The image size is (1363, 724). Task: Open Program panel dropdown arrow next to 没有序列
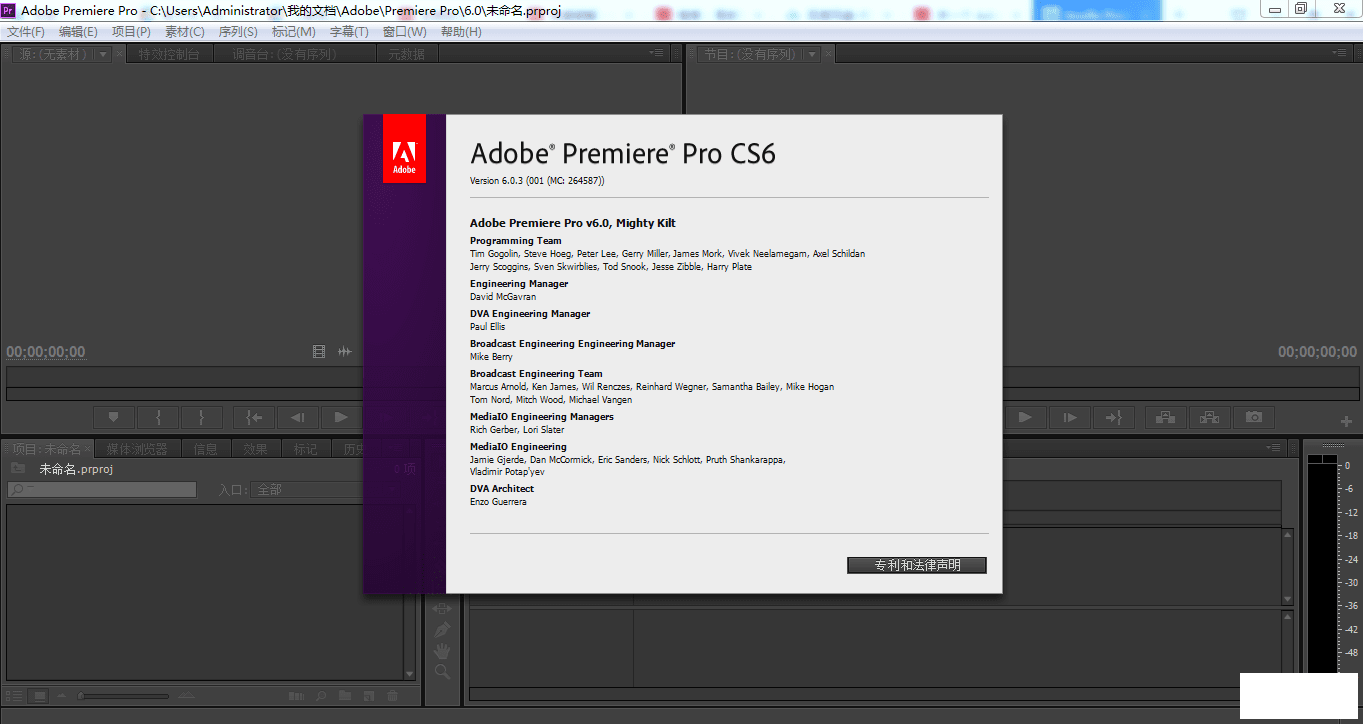coord(812,54)
